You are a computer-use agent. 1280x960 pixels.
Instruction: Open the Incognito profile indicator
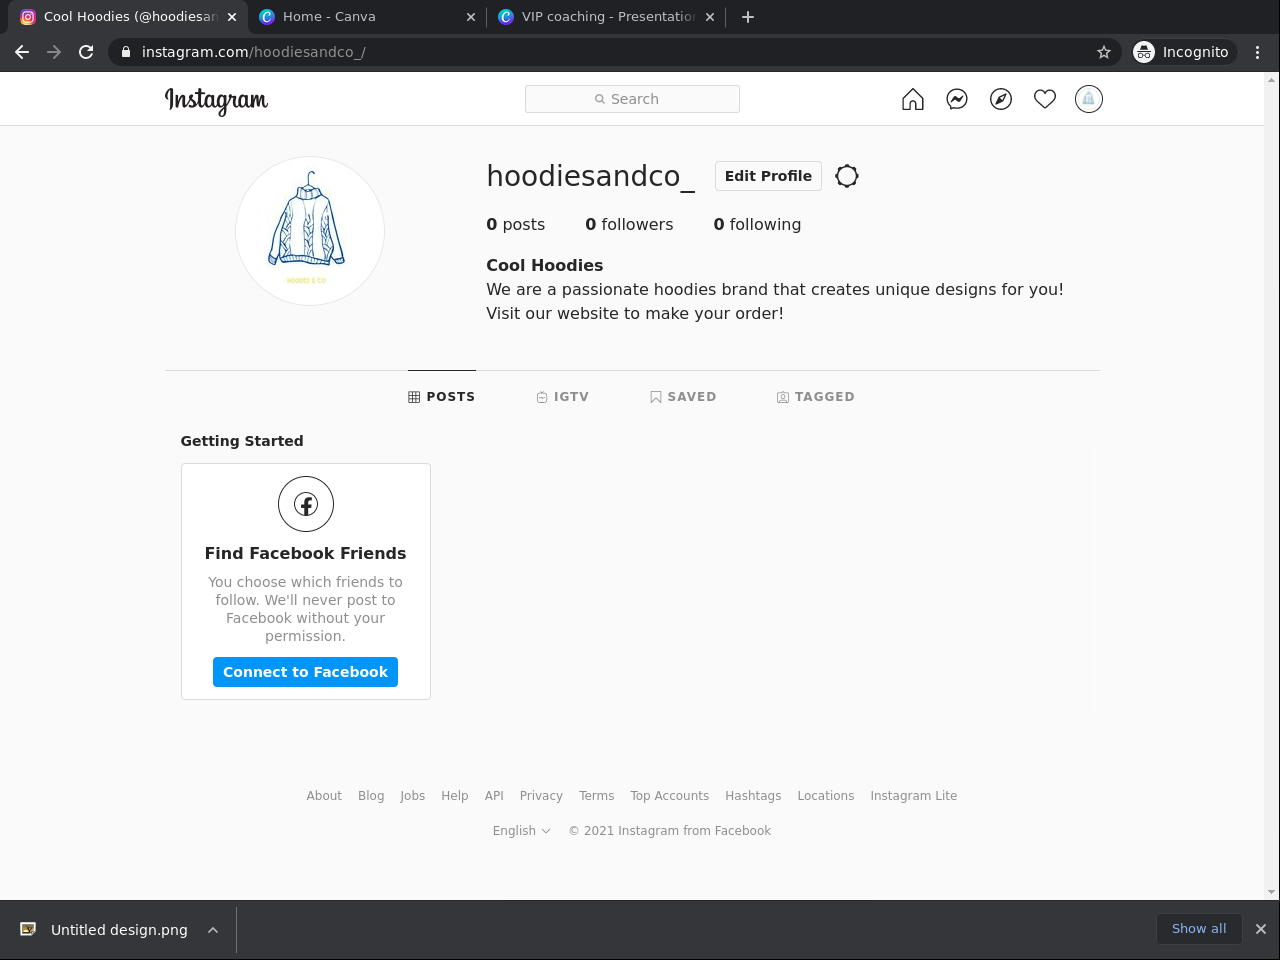[1183, 52]
